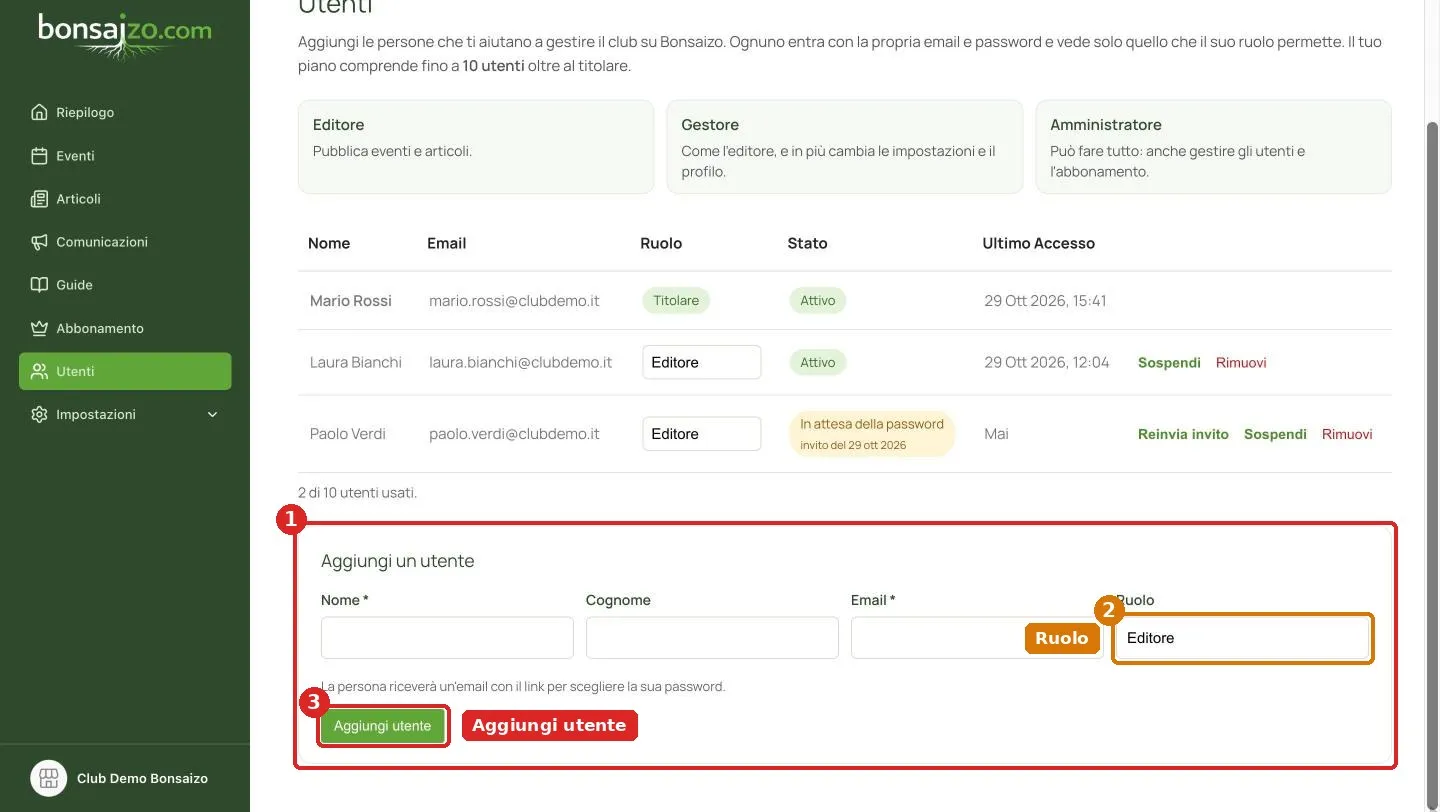Viewport: 1440px width, 812px height.
Task: Go to the Comunicazioni menu label
Action: (x=102, y=242)
